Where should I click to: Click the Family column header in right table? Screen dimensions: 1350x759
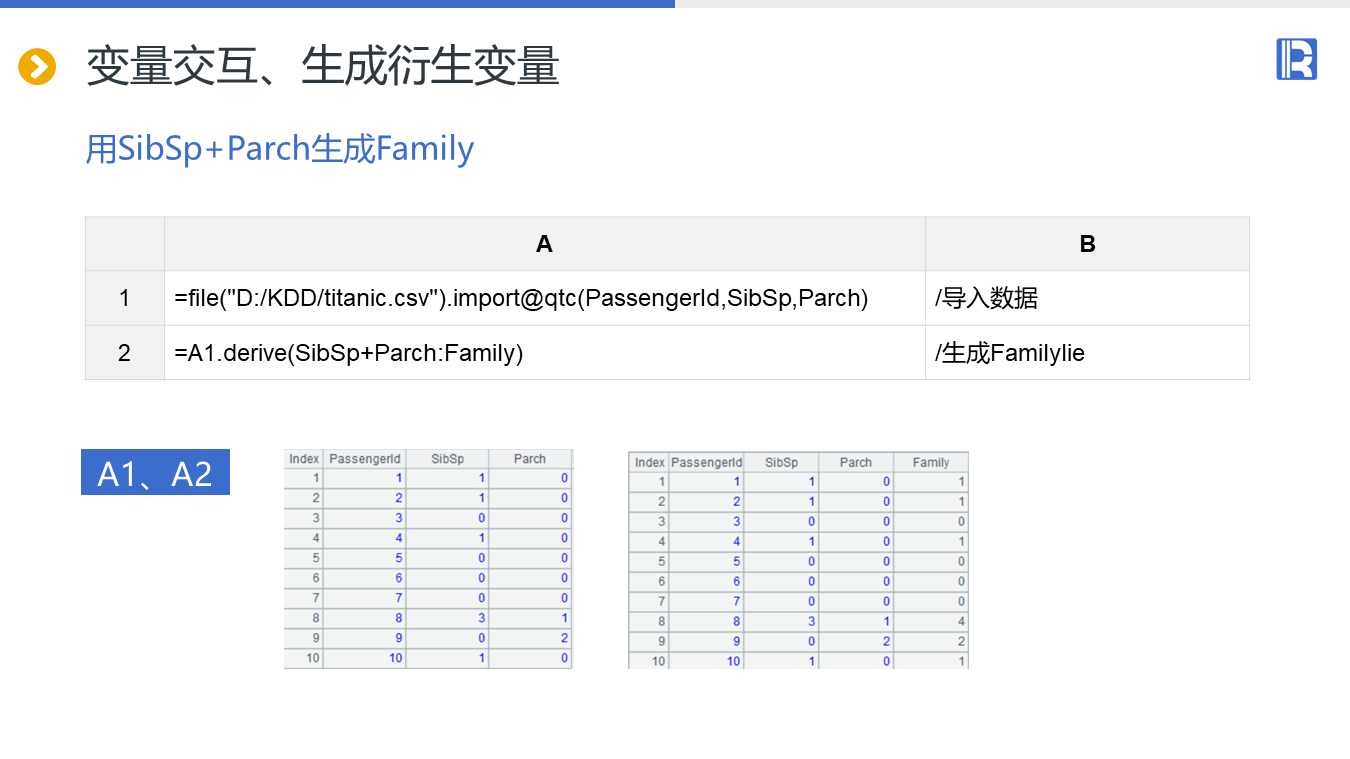(x=930, y=462)
